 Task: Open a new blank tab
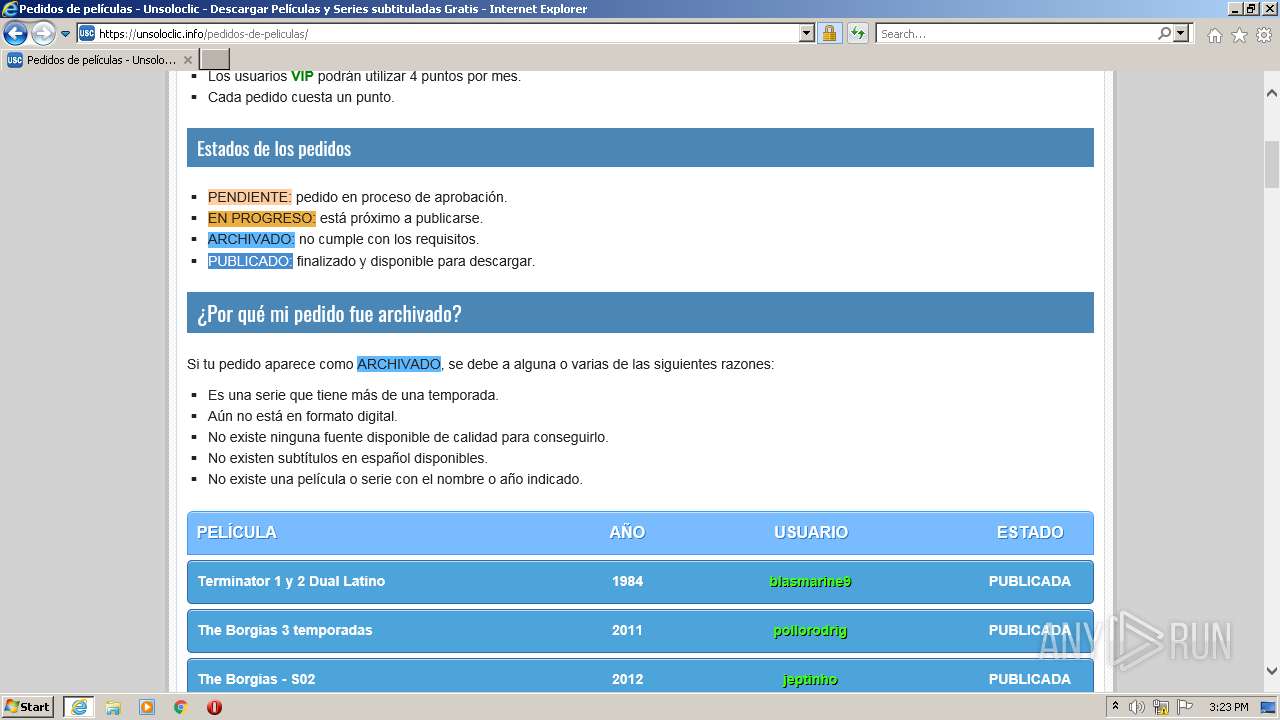(x=215, y=60)
